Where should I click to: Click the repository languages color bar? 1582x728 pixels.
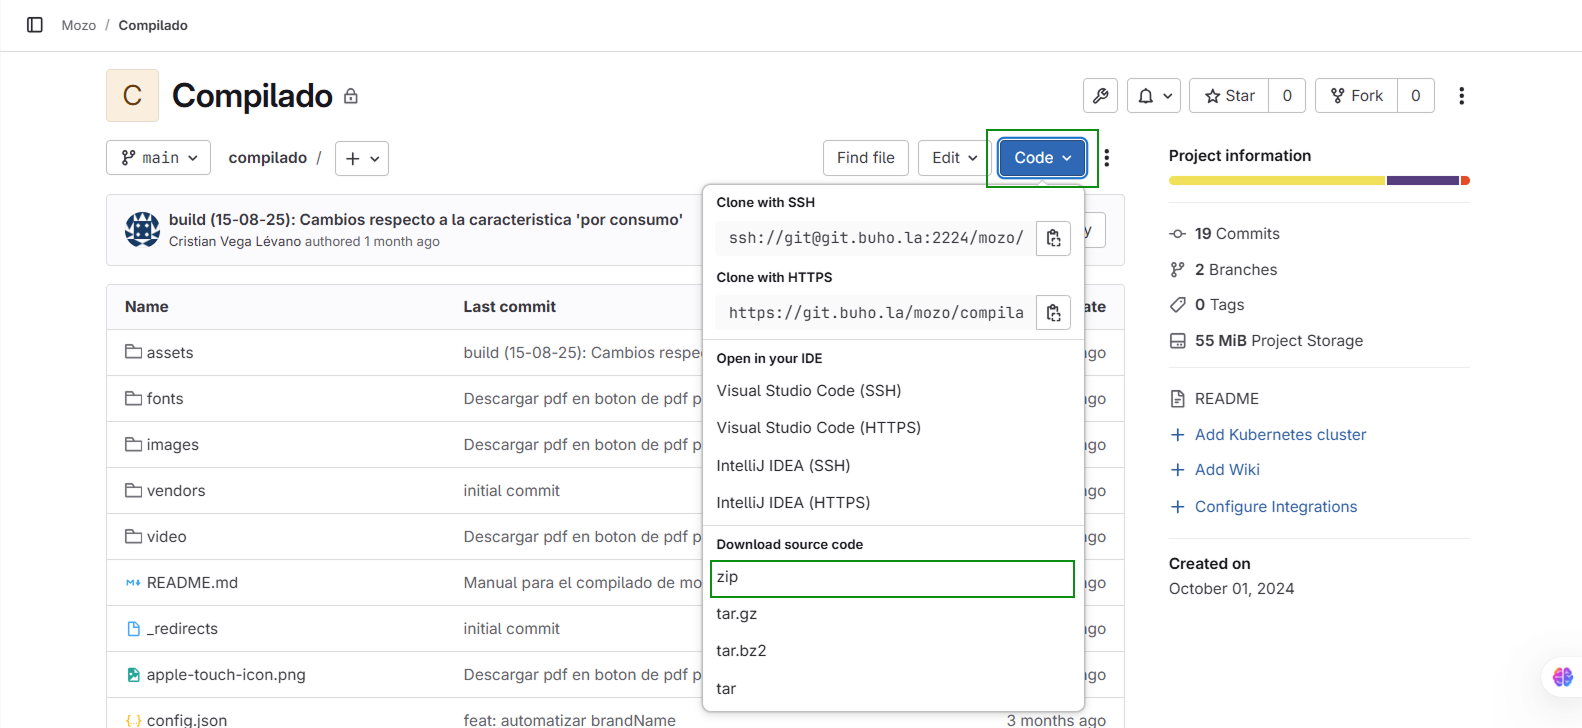pyautogui.click(x=1318, y=181)
